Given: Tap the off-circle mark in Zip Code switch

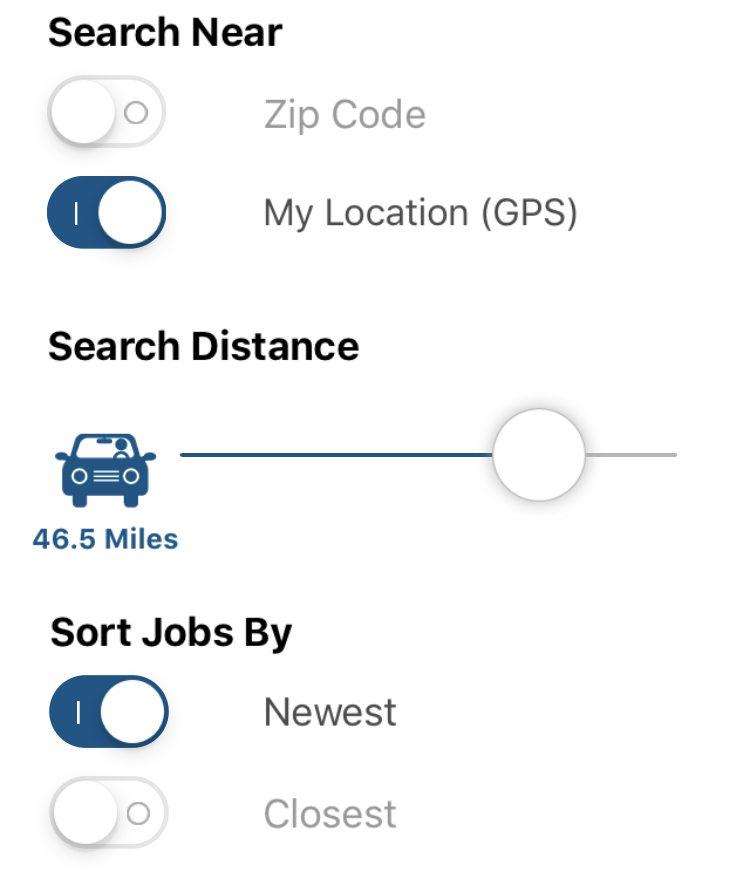Looking at the screenshot, I should [136, 112].
